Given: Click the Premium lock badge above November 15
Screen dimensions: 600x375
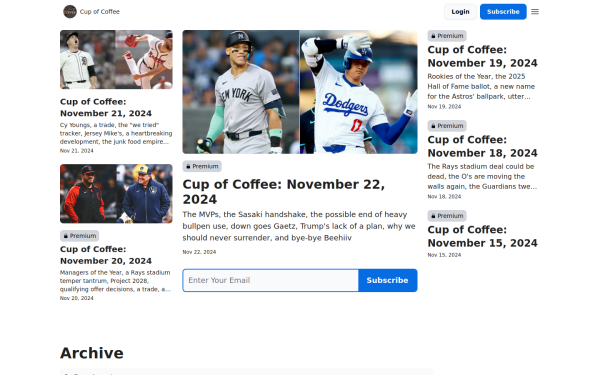Looking at the screenshot, I should (447, 216).
